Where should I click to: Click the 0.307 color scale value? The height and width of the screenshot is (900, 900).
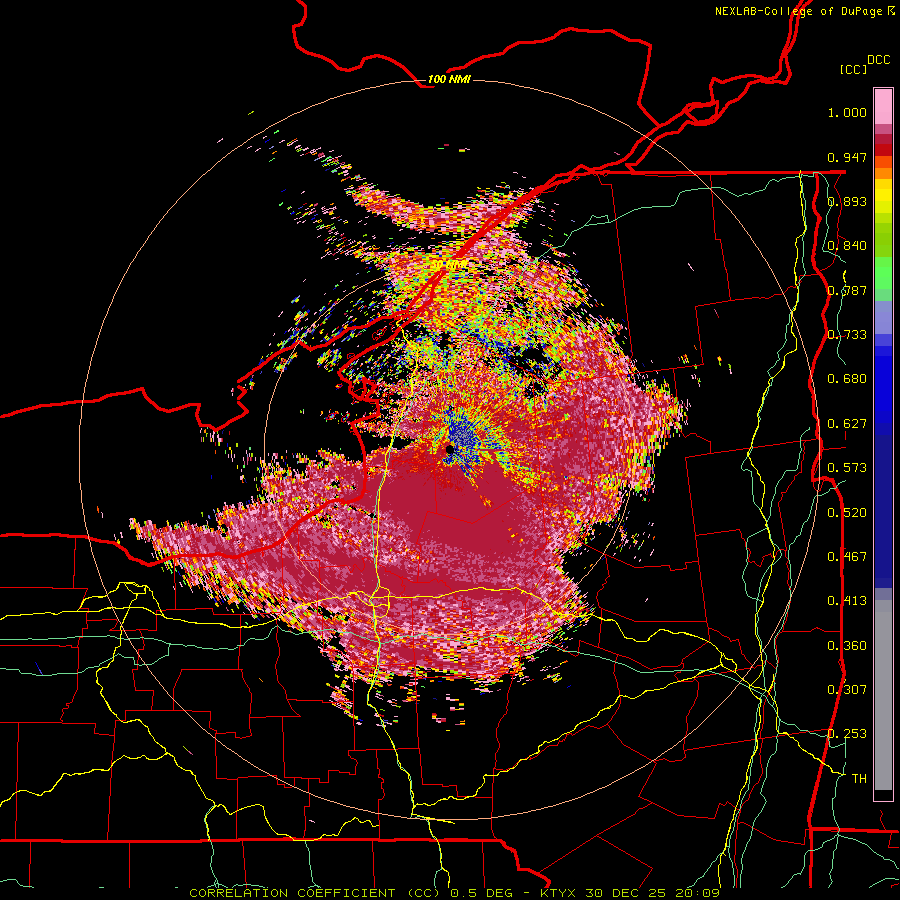tap(847, 689)
